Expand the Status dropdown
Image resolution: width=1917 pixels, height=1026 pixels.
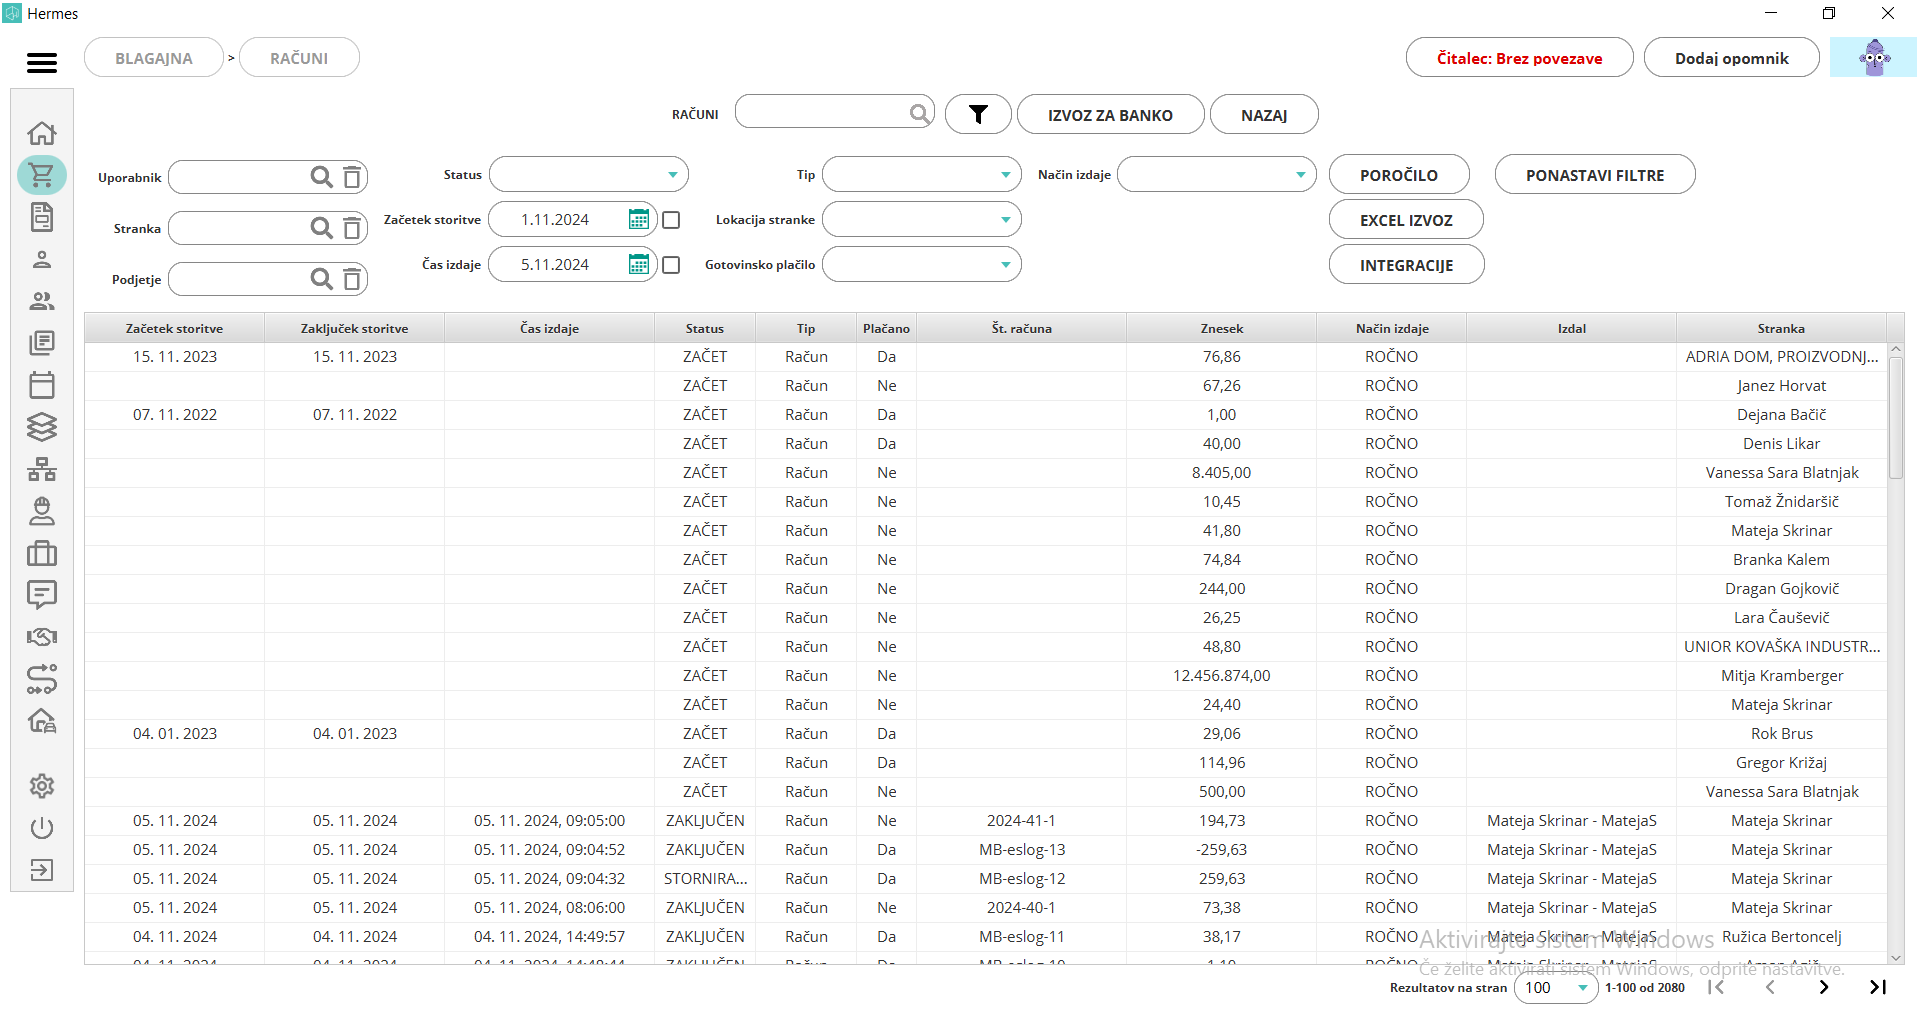pos(589,174)
